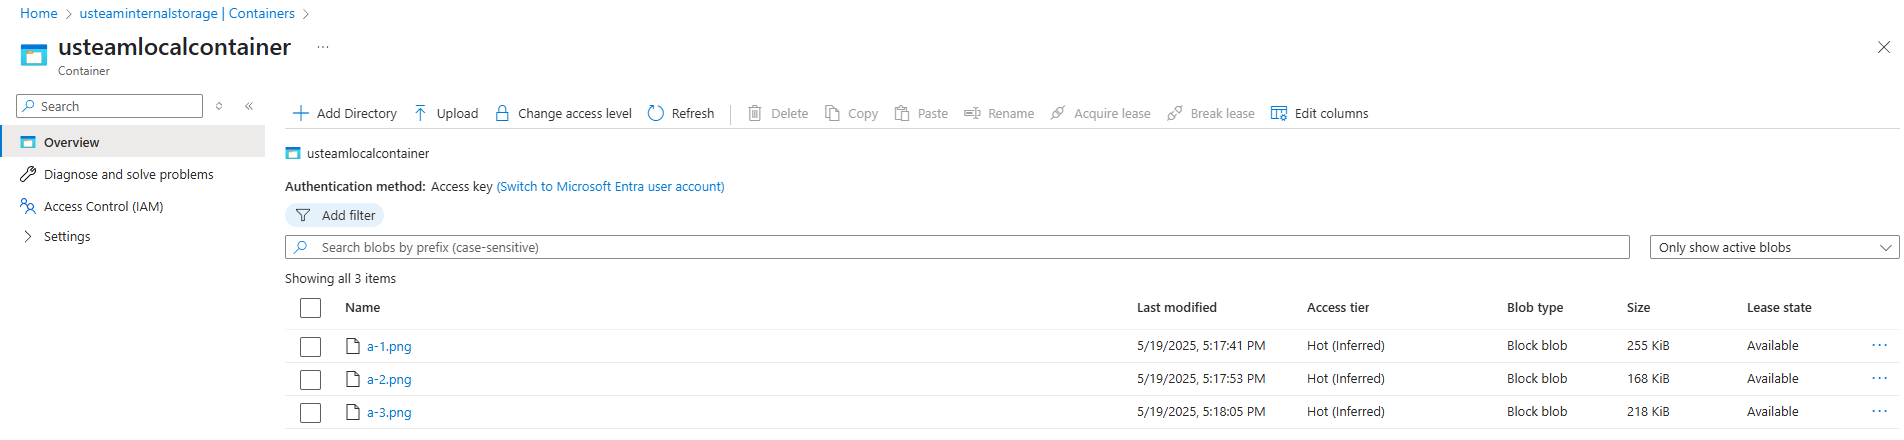Click the Break lease icon
Viewport: 1904px width, 440px height.
click(1175, 113)
